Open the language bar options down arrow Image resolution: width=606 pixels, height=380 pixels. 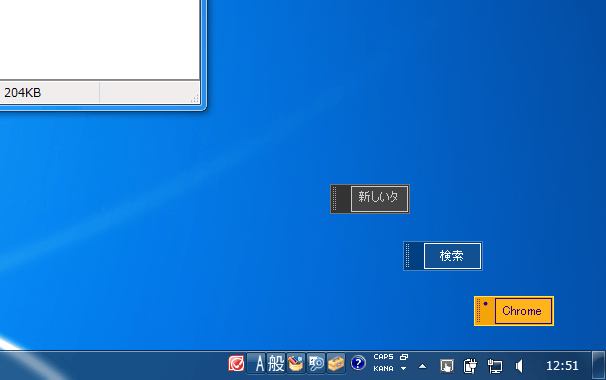point(403,369)
